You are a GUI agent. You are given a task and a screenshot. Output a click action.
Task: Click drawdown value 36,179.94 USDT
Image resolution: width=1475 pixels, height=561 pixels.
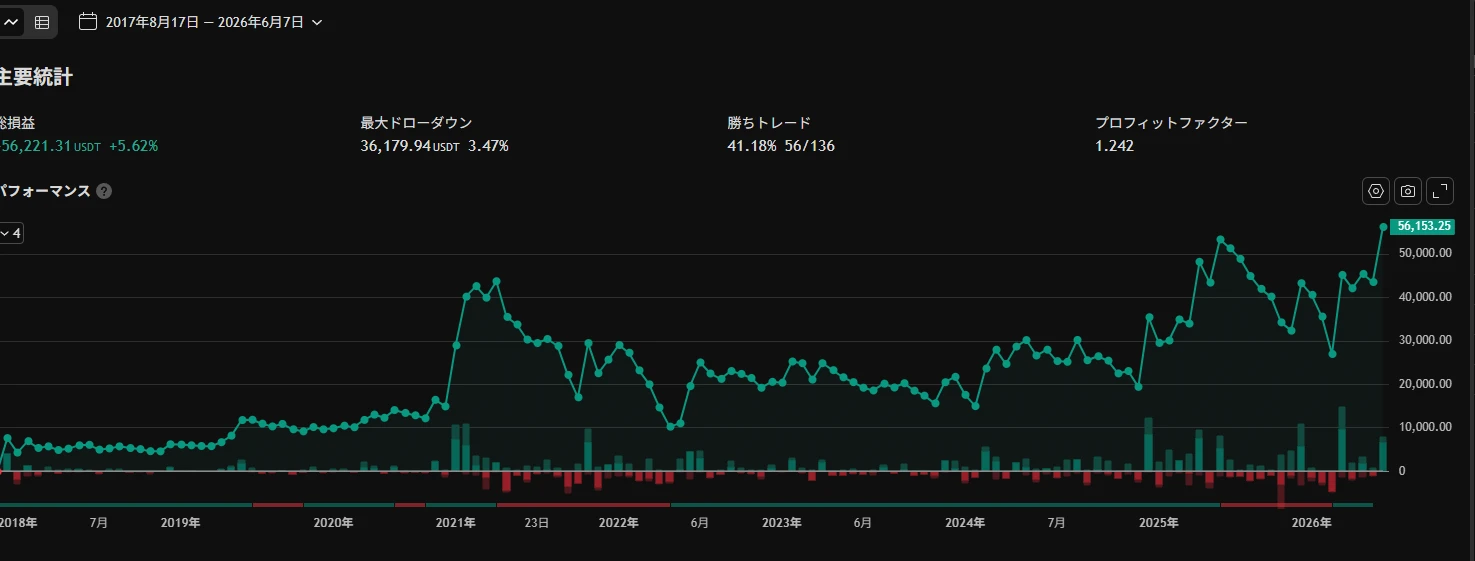[410, 146]
